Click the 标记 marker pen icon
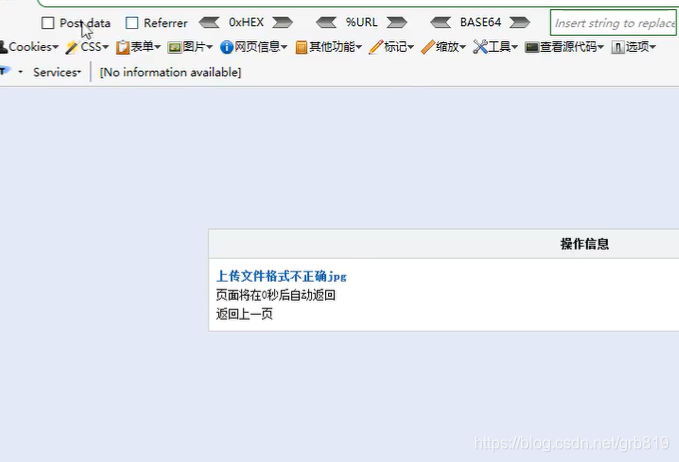This screenshot has height=462, width=679. point(376,47)
